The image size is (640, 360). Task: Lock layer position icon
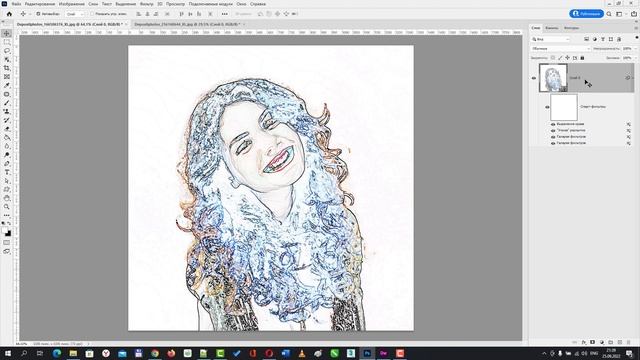(567, 58)
